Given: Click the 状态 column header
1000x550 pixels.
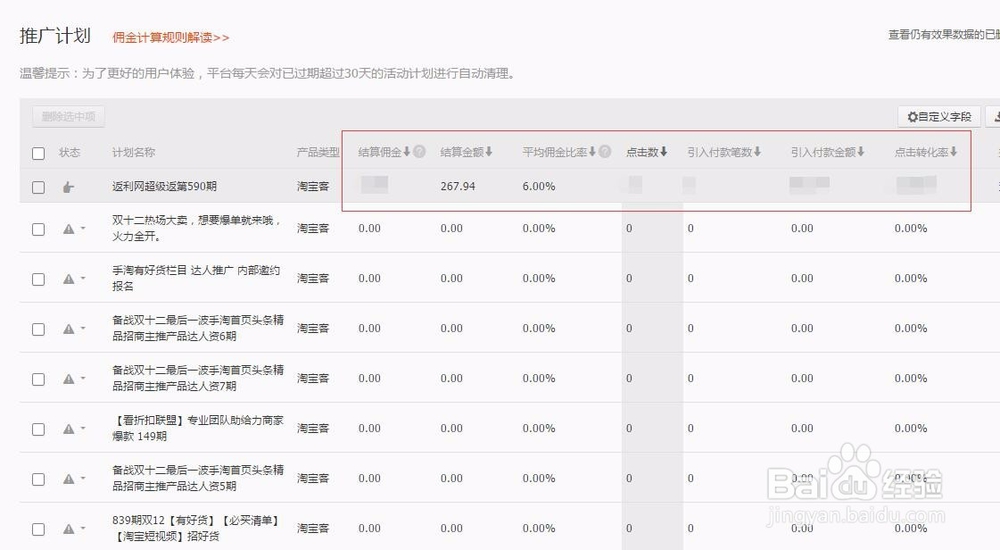Looking at the screenshot, I should [70, 152].
